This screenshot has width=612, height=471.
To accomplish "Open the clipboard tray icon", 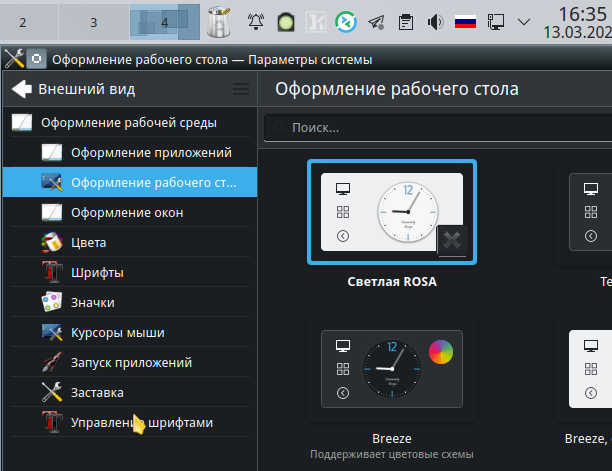I will (x=406, y=21).
